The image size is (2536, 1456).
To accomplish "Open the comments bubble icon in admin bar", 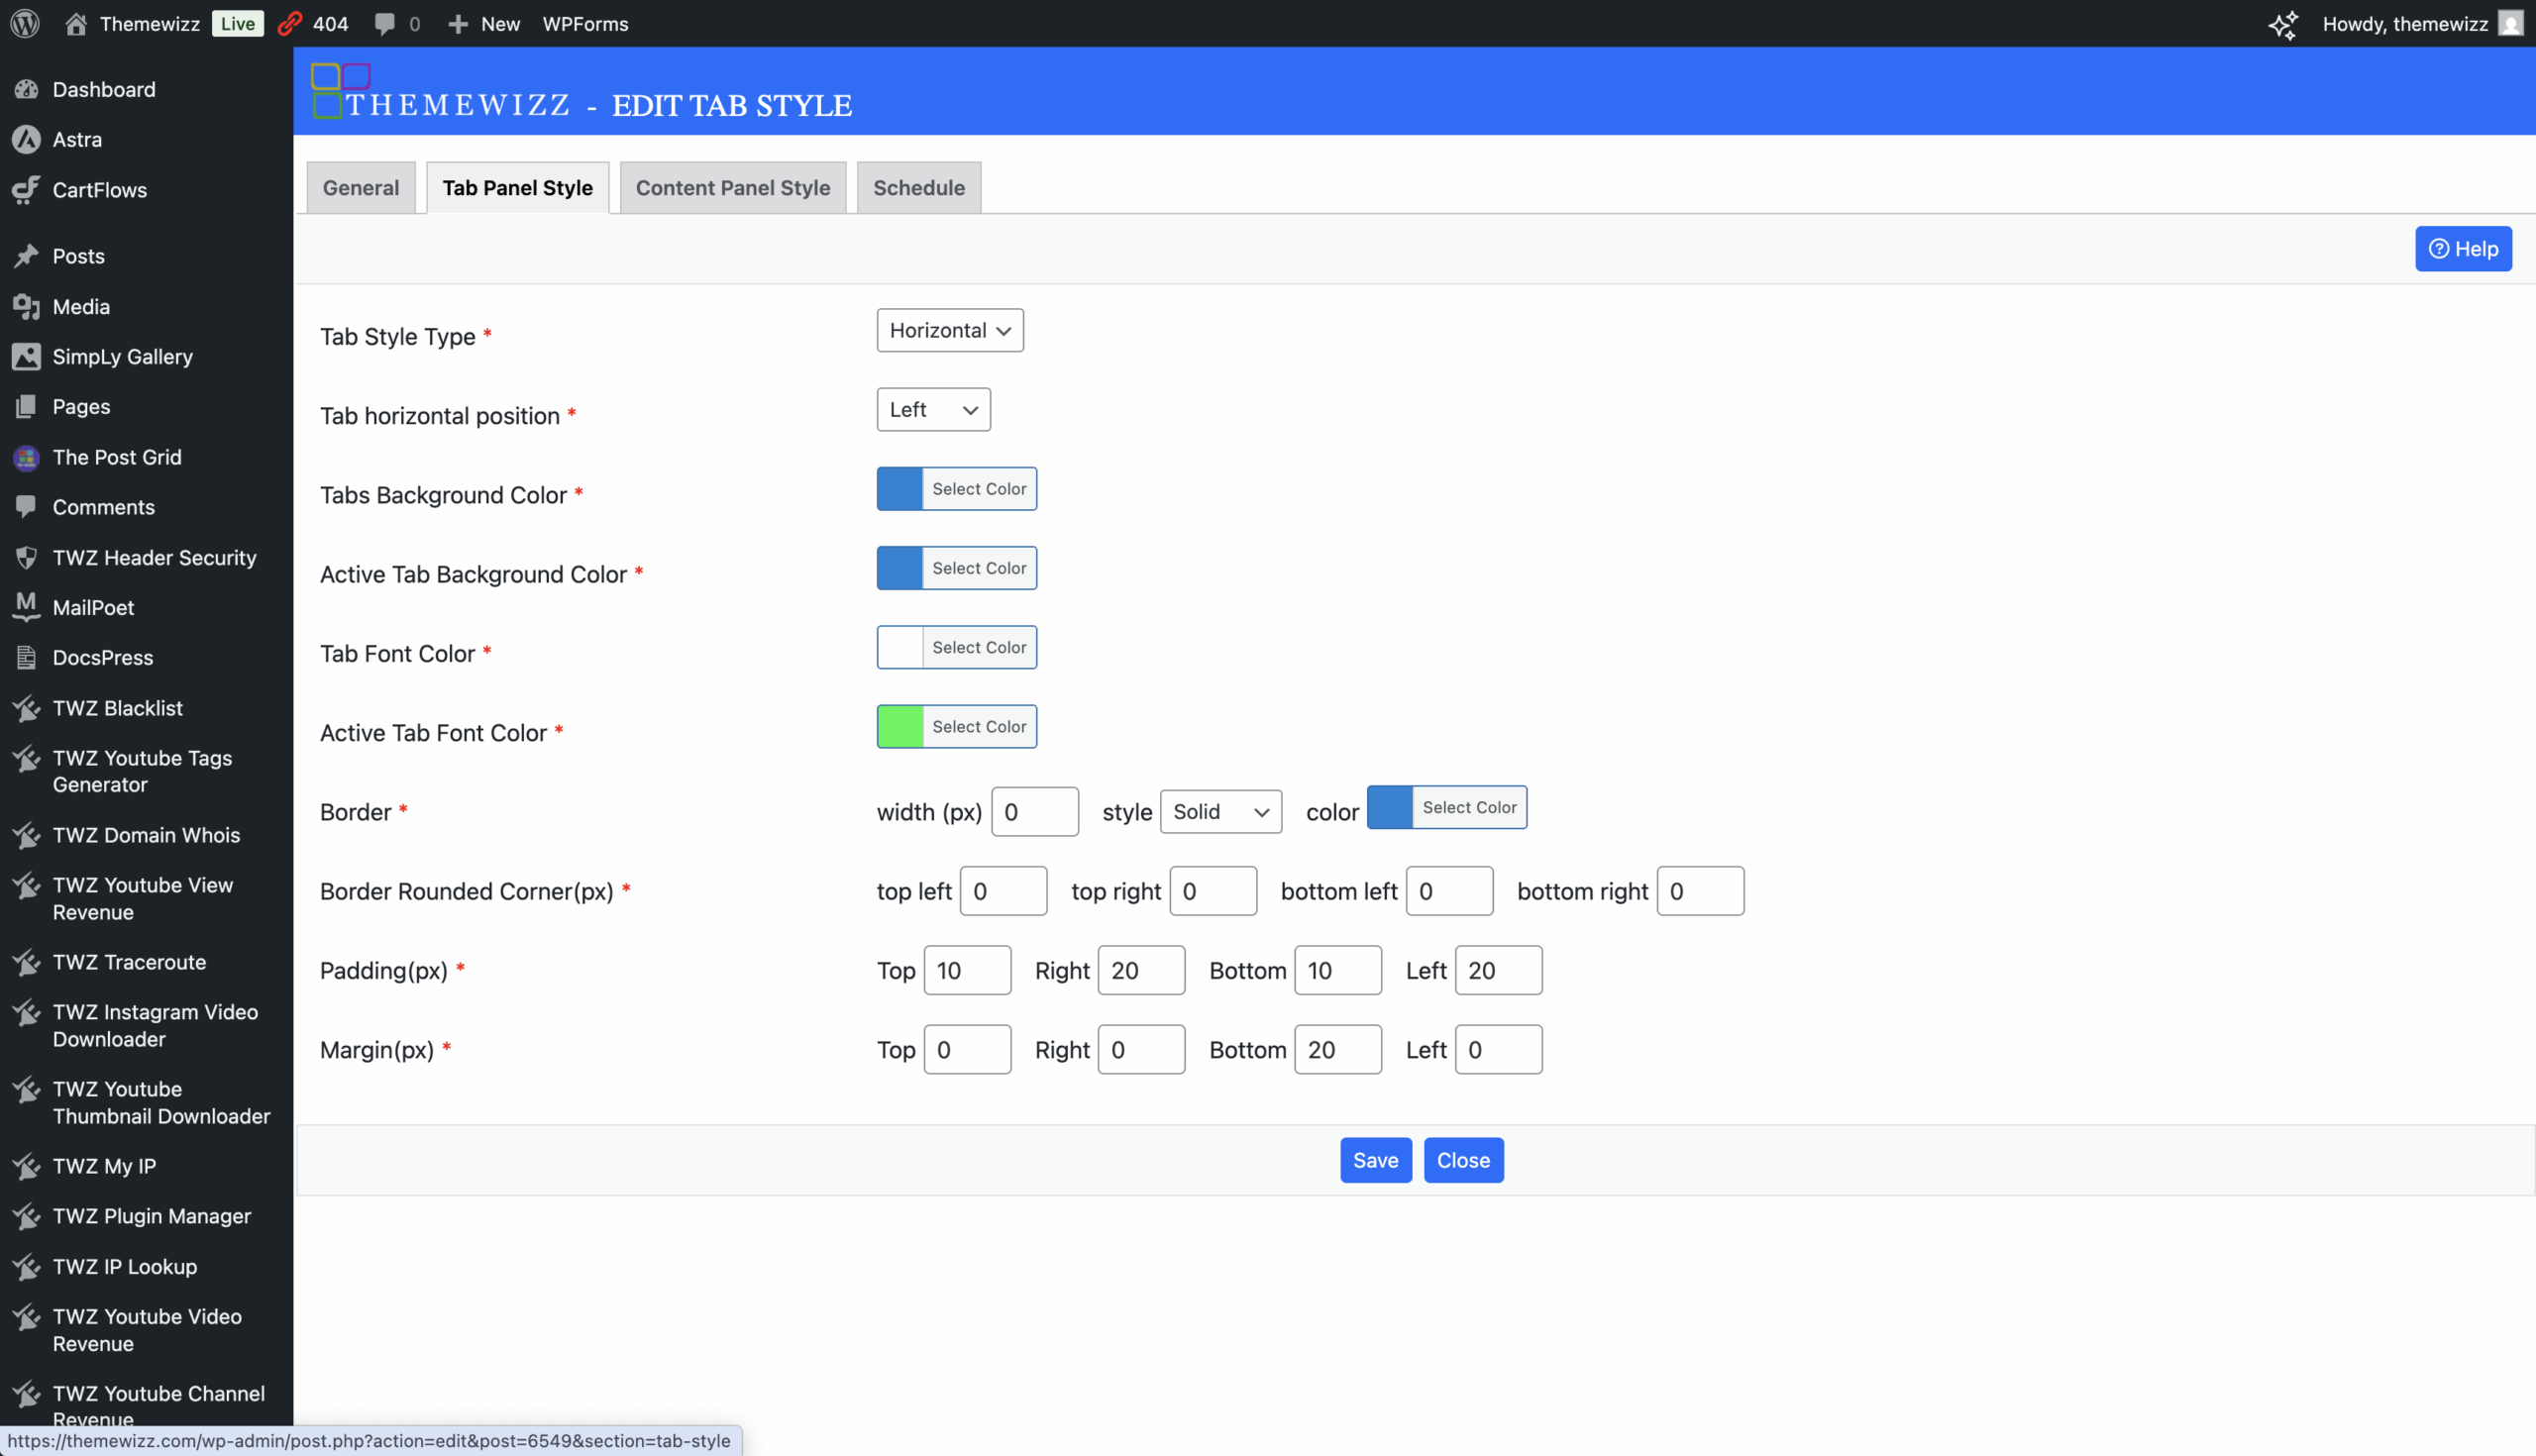I will point(384,24).
